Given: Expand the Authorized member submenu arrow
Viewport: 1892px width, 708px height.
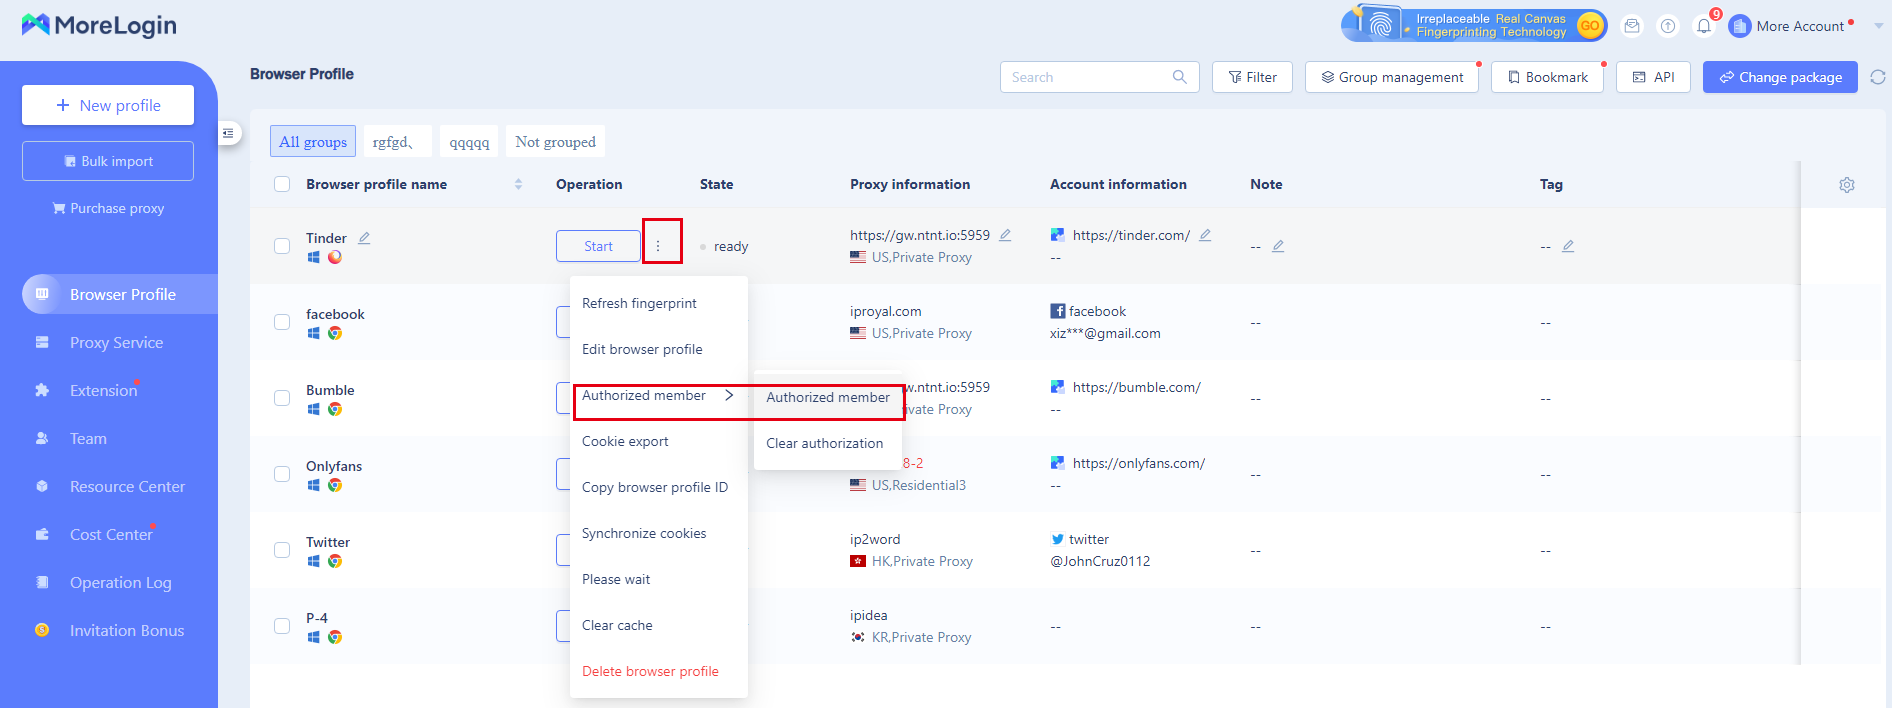Looking at the screenshot, I should 729,395.
